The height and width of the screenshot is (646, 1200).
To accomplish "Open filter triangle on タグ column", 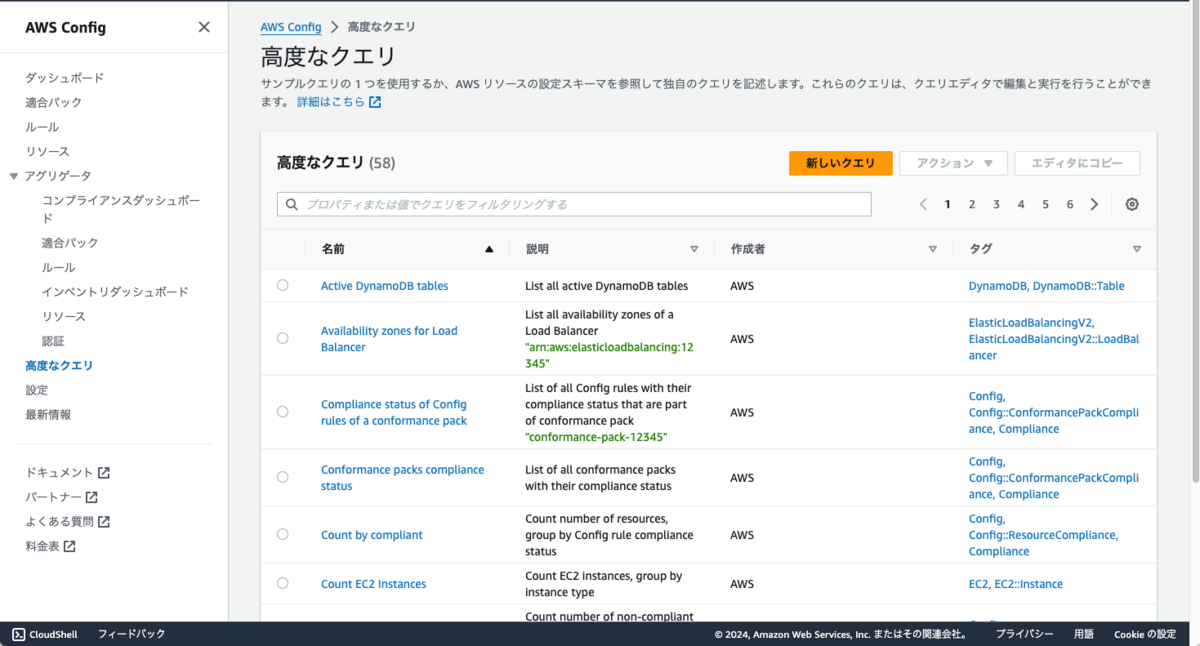I will pos(1137,249).
